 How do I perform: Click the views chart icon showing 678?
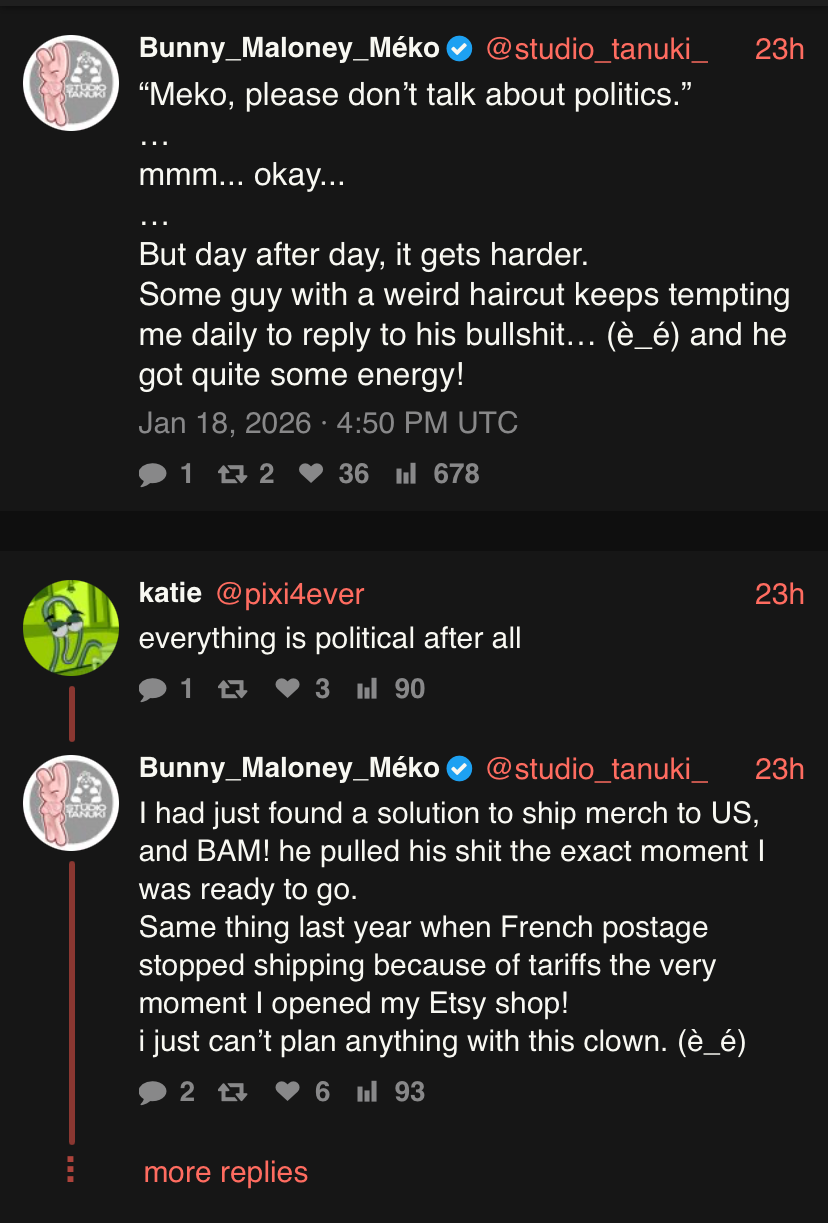(x=406, y=474)
